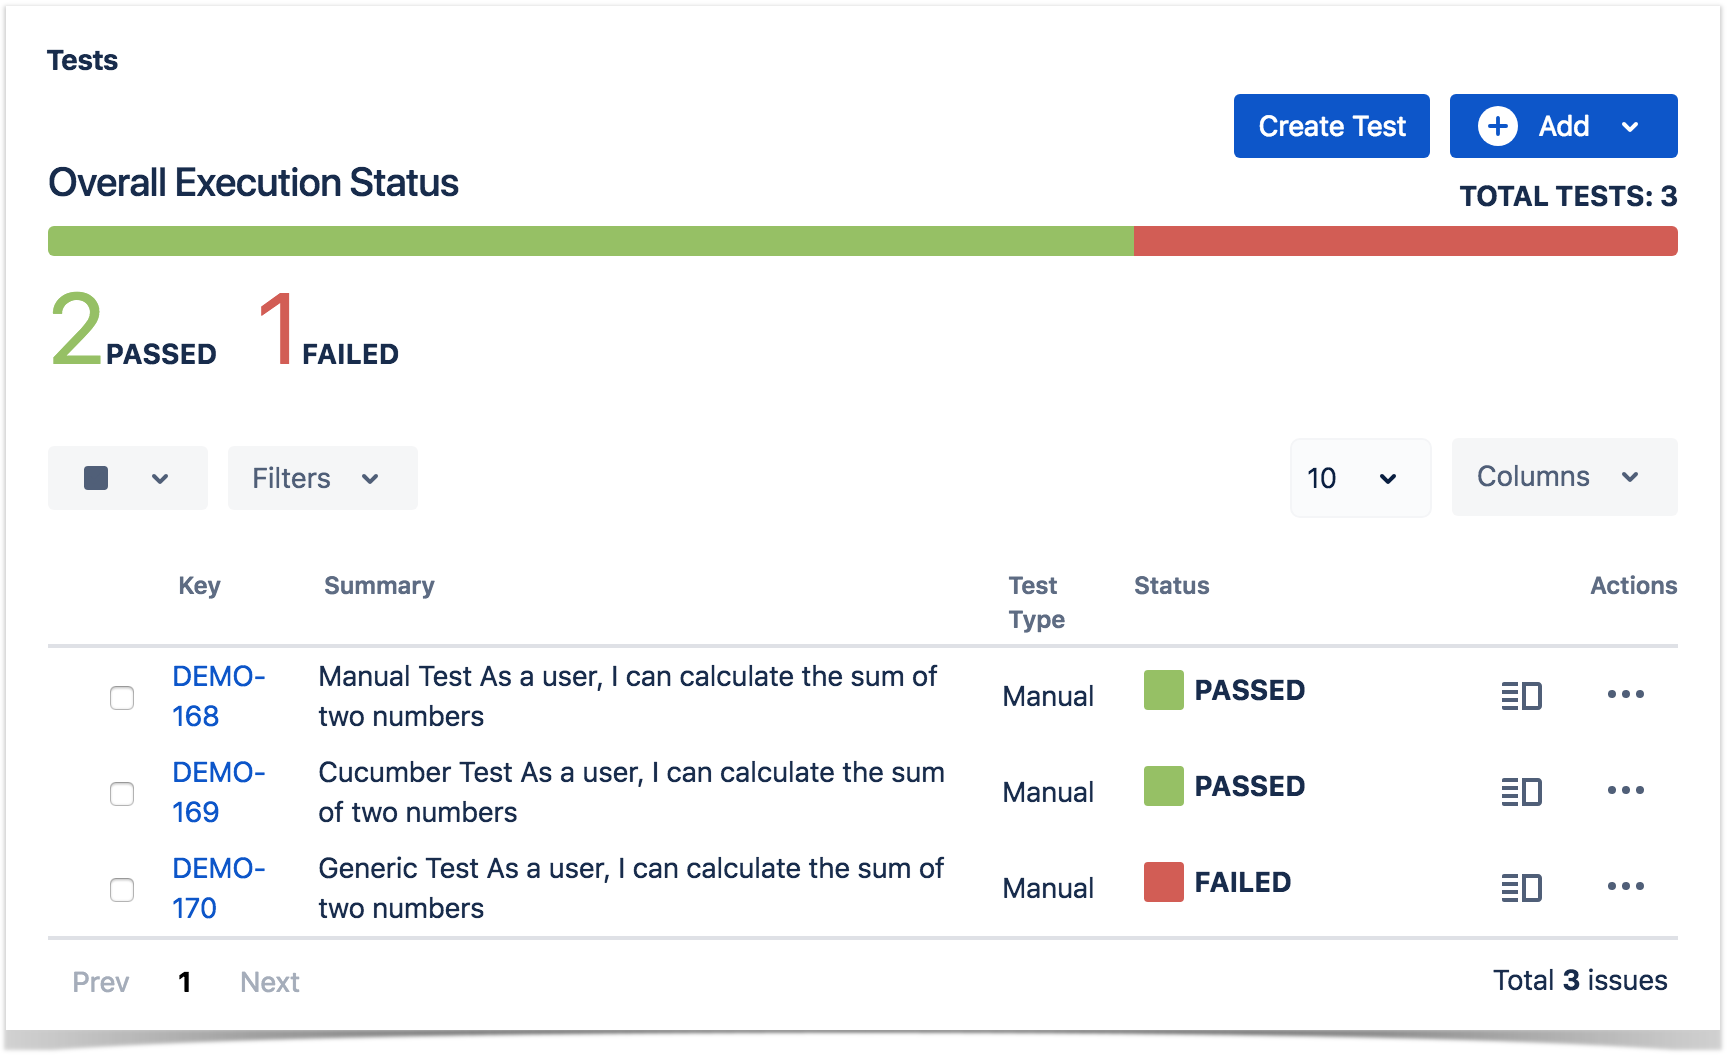Click 'Generic Test As a user' summary
The height and width of the screenshot is (1059, 1734).
630,888
